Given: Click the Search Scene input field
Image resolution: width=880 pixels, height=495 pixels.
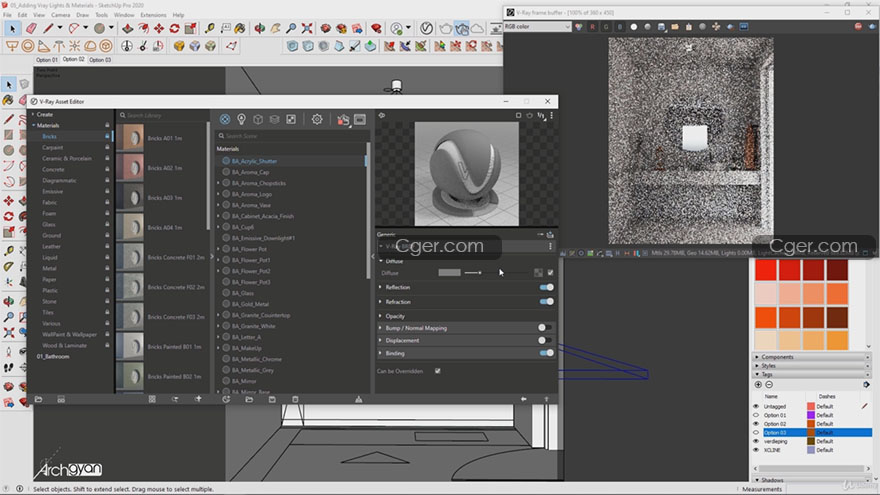Looking at the screenshot, I should (x=291, y=136).
